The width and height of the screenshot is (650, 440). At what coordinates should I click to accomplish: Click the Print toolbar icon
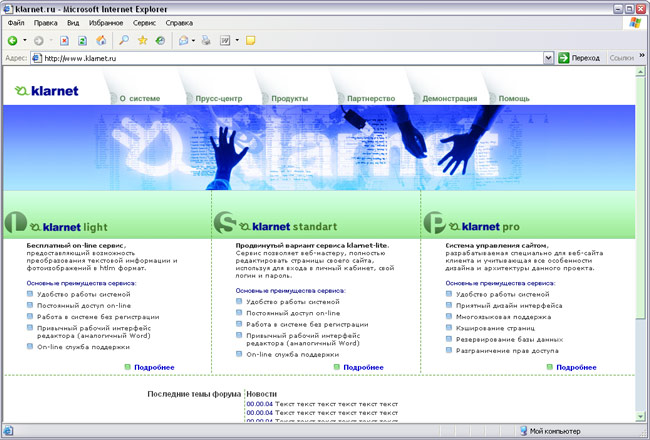tap(205, 41)
